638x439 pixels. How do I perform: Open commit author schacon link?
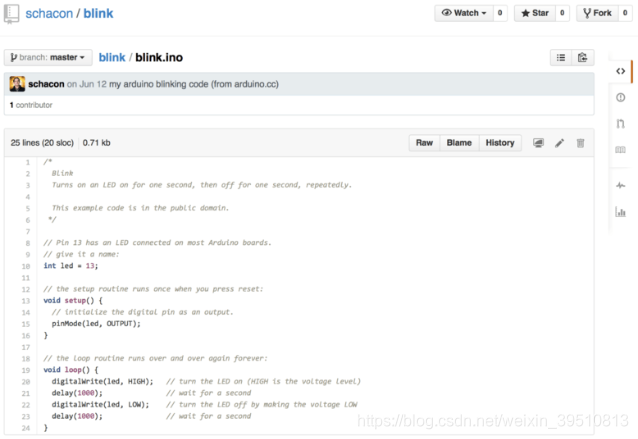pos(46,84)
